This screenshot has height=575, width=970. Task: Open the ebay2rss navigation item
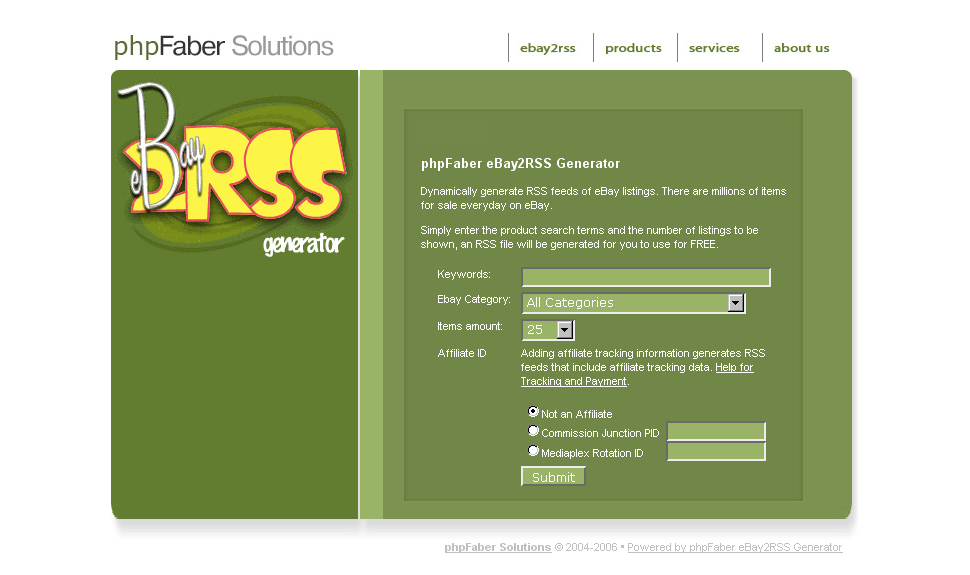[547, 48]
